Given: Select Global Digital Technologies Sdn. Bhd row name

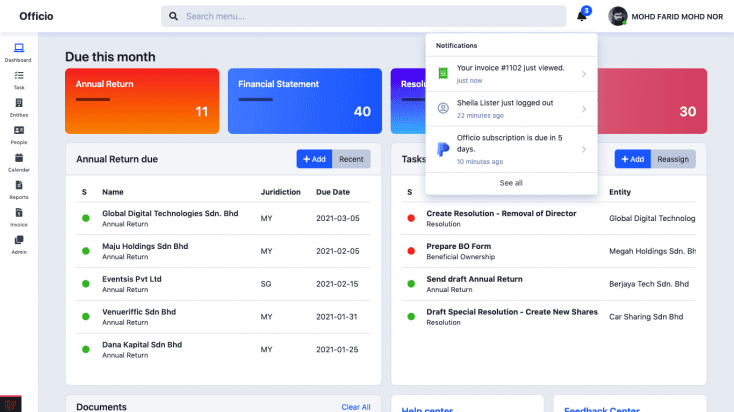Looking at the screenshot, I should [x=170, y=213].
